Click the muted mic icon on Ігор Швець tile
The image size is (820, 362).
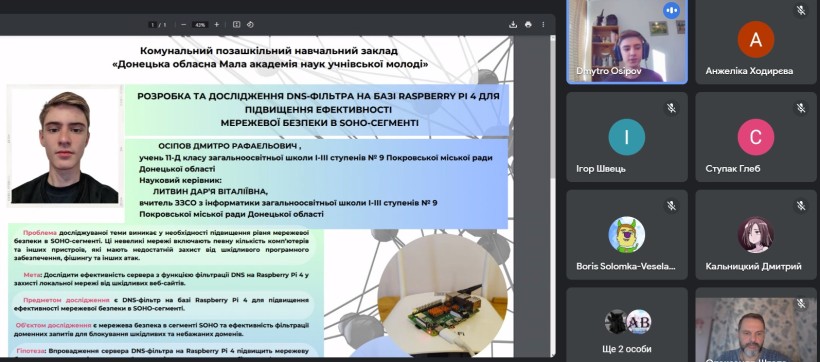[671, 108]
